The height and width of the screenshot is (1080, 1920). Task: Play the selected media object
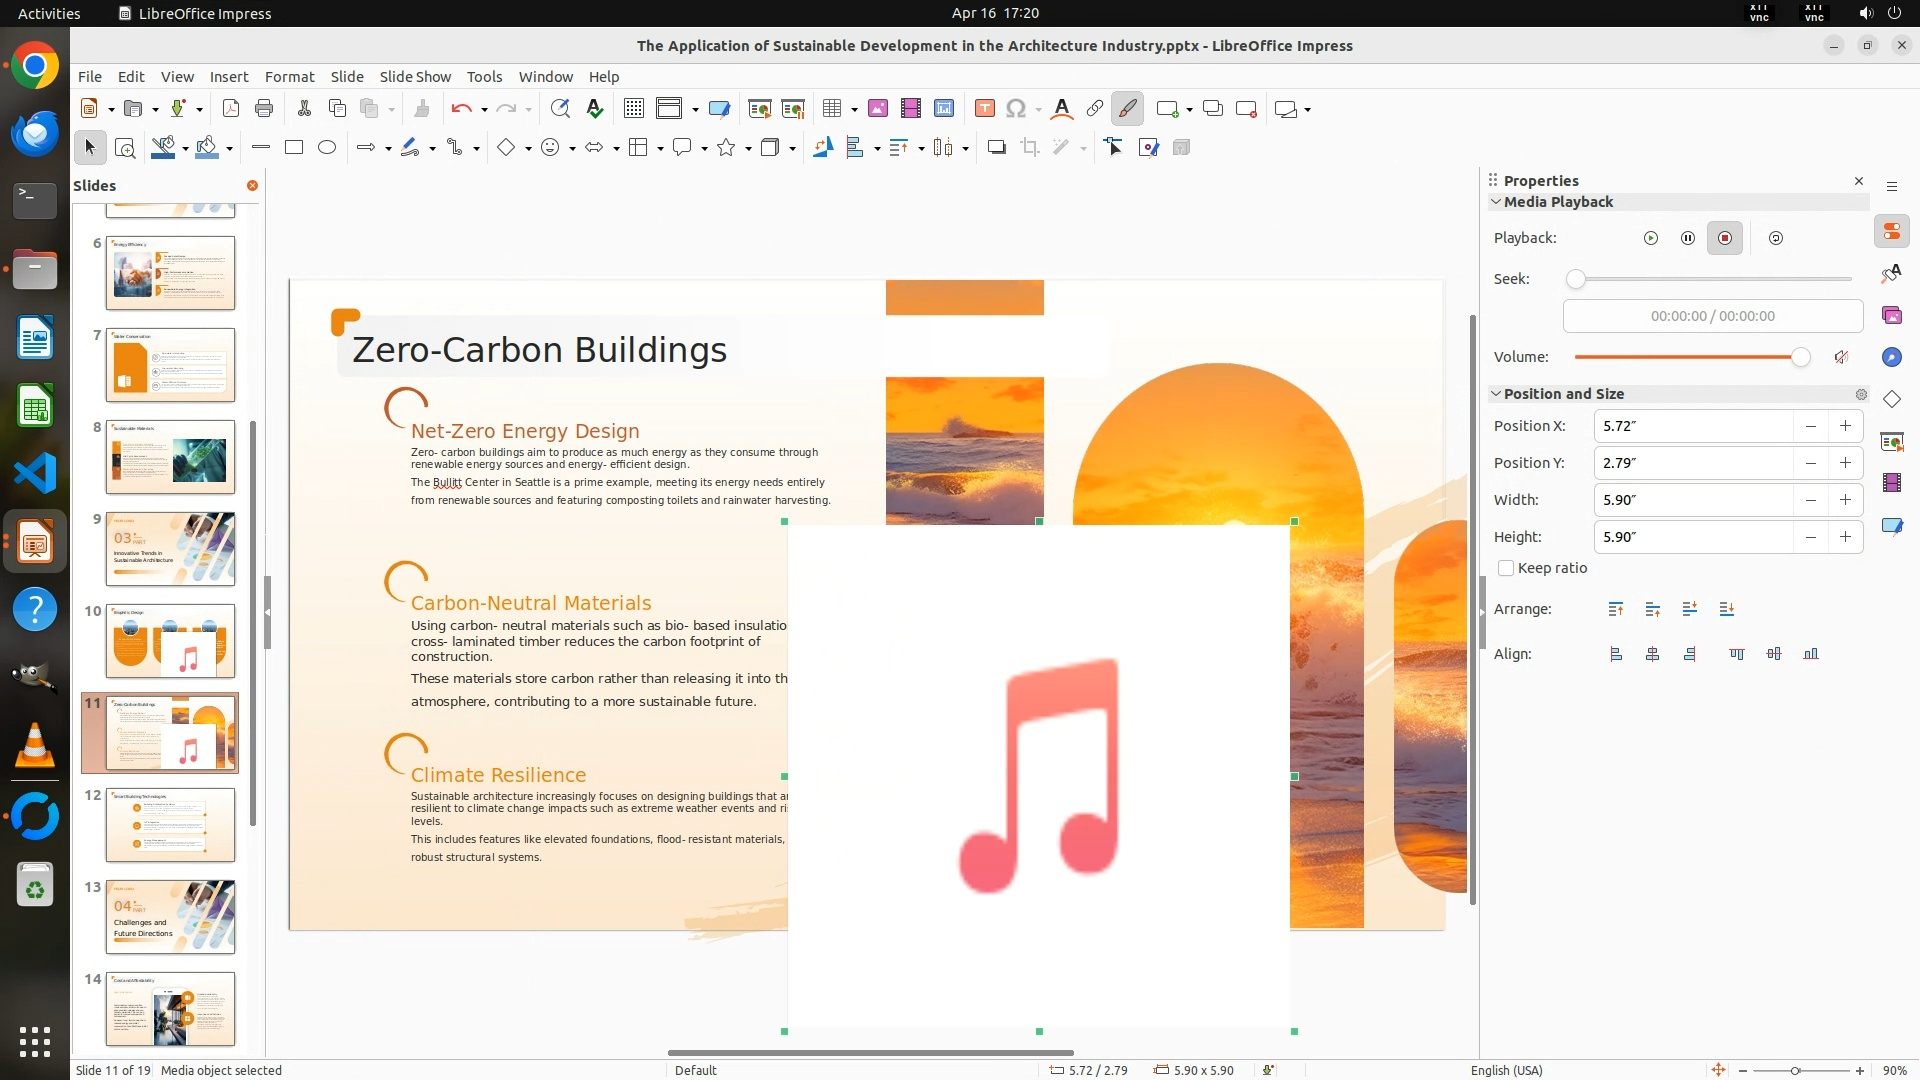(1650, 238)
